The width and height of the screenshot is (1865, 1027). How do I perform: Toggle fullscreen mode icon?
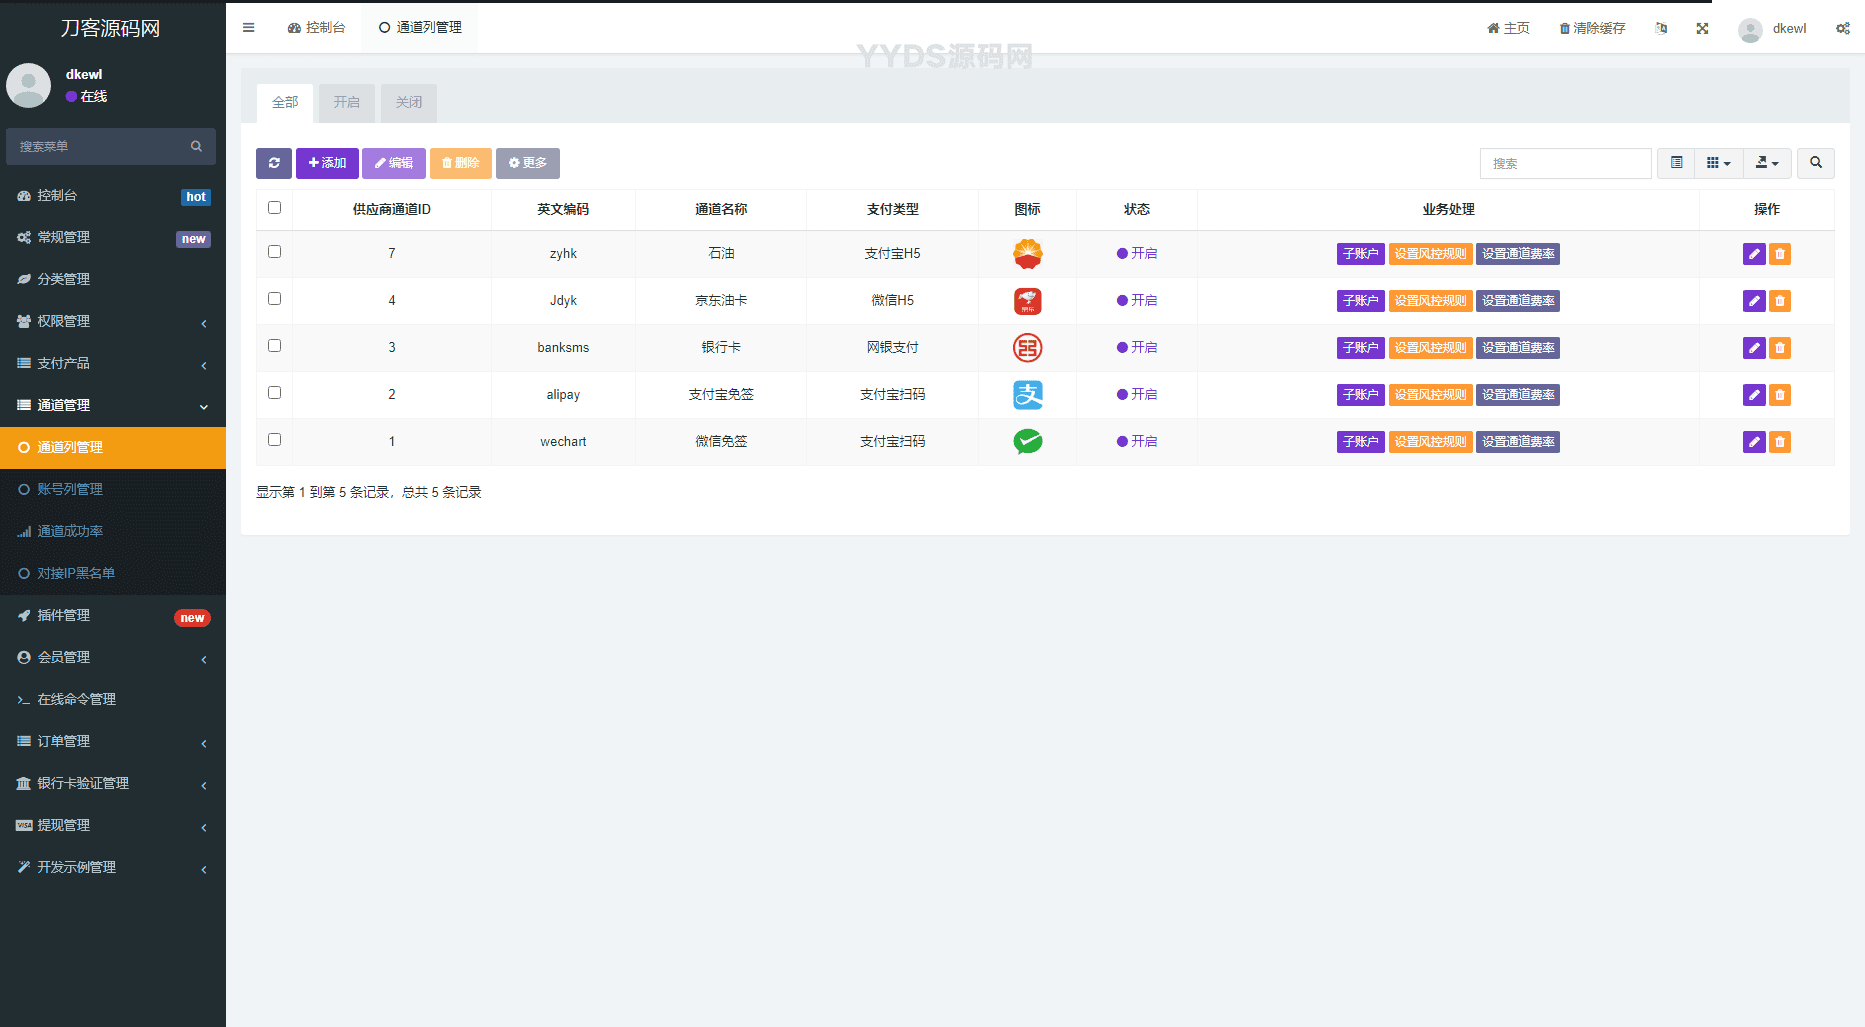pyautogui.click(x=1702, y=28)
